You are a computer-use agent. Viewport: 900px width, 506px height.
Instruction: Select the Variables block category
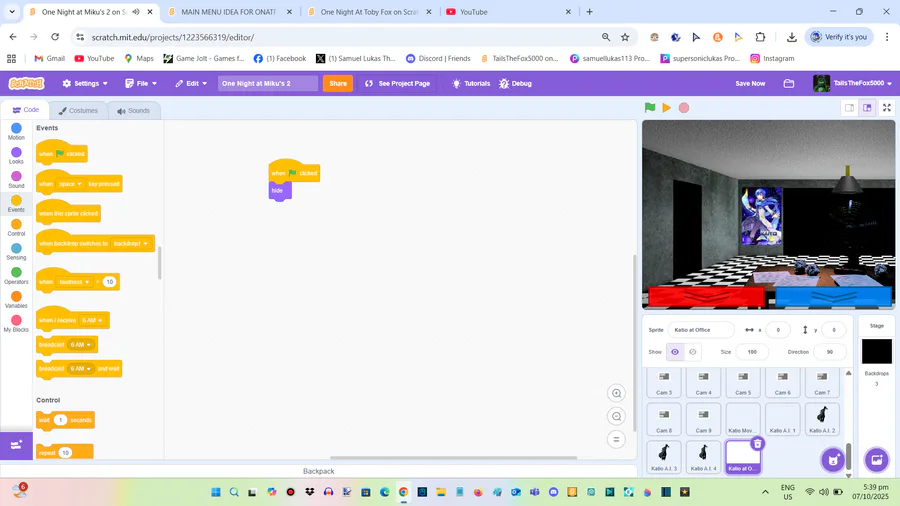(16, 299)
